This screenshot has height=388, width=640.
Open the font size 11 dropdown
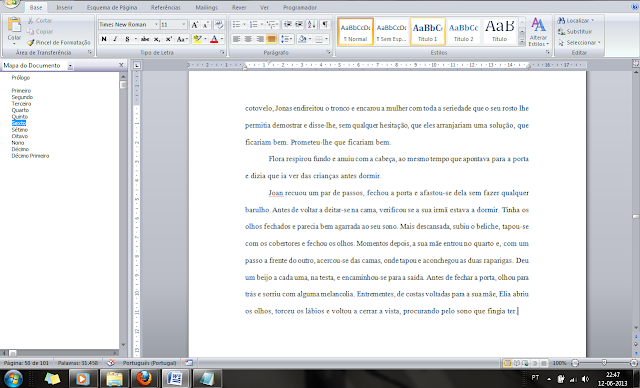pos(184,24)
